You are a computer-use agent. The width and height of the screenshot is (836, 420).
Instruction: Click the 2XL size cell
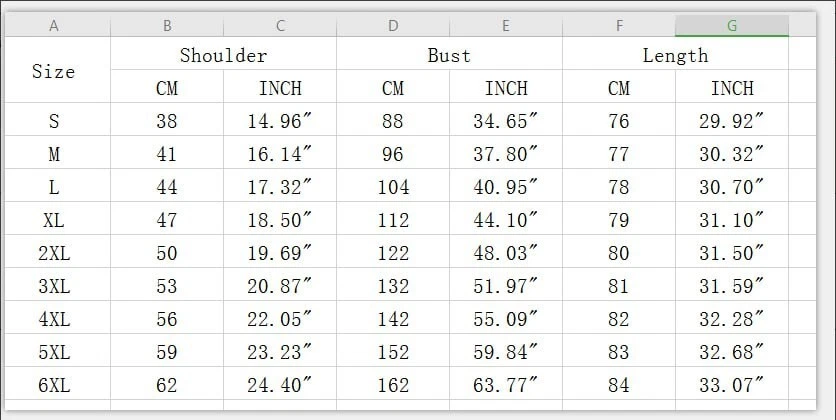(x=54, y=253)
